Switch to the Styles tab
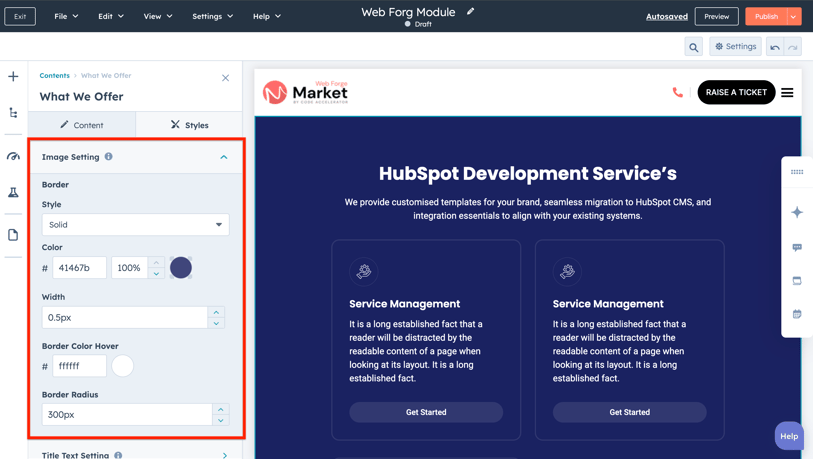The width and height of the screenshot is (813, 459). click(189, 125)
